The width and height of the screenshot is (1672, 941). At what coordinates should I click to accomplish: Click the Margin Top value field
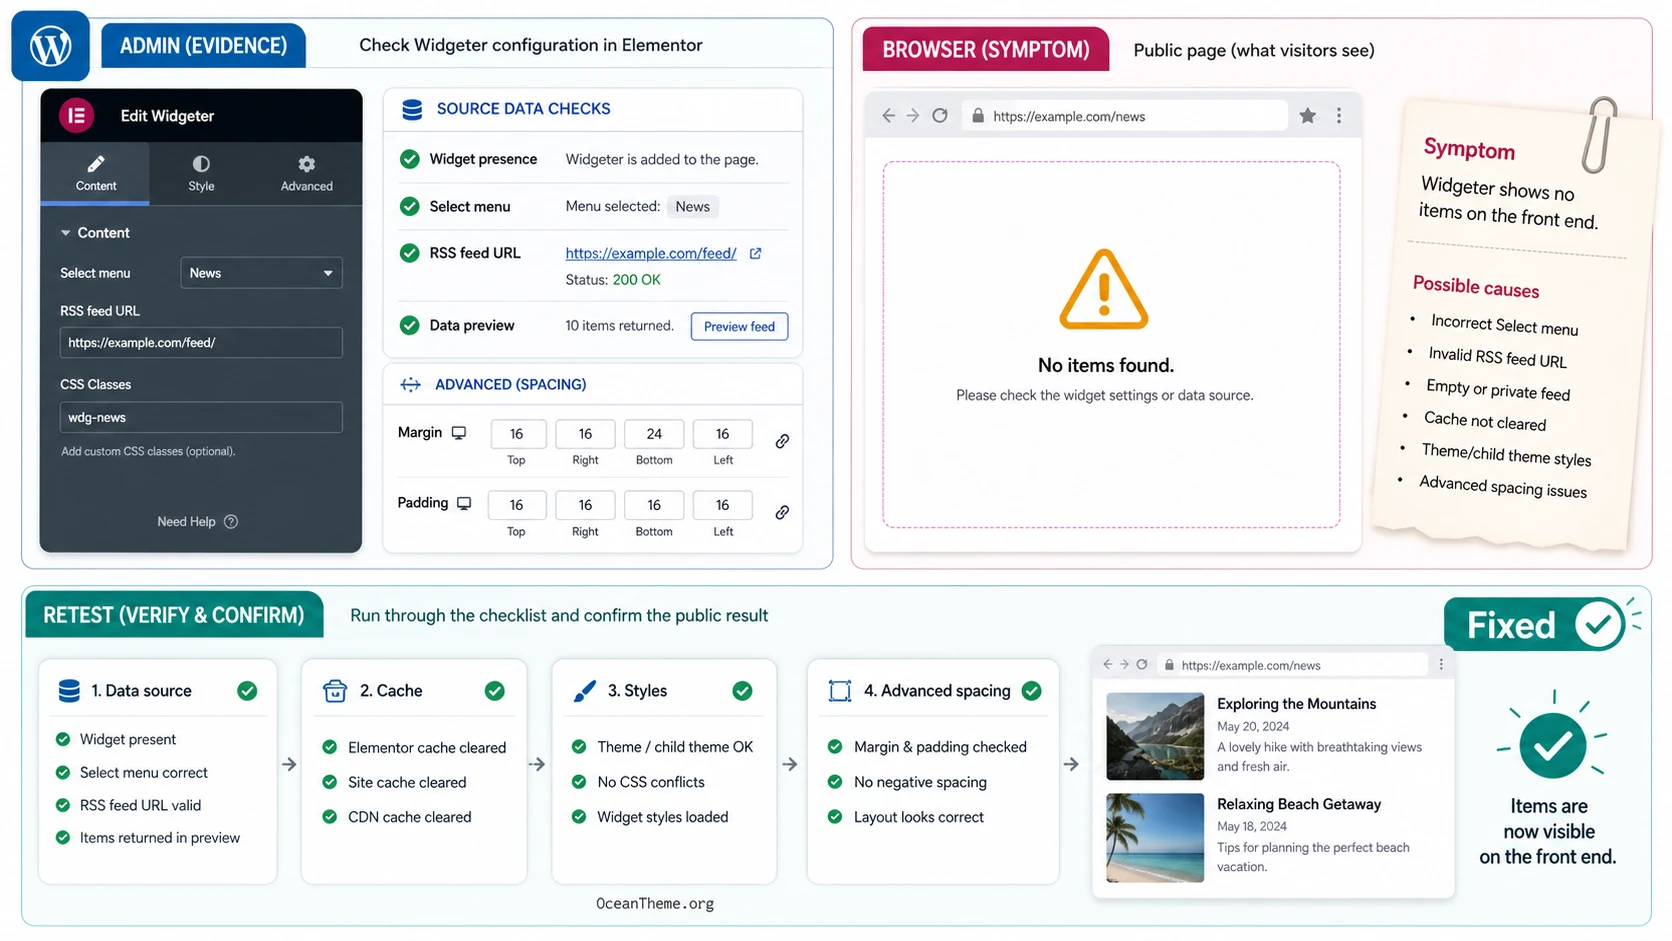(517, 434)
